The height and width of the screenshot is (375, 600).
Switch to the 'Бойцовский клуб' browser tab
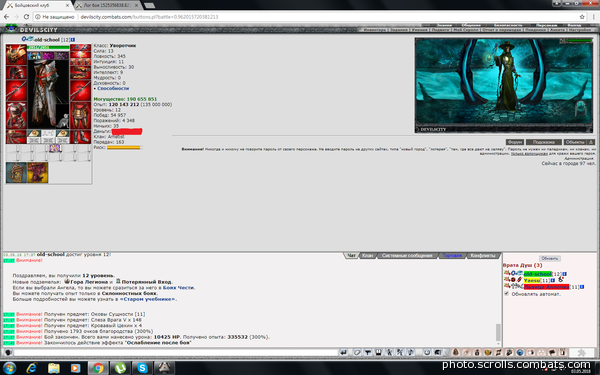click(38, 5)
